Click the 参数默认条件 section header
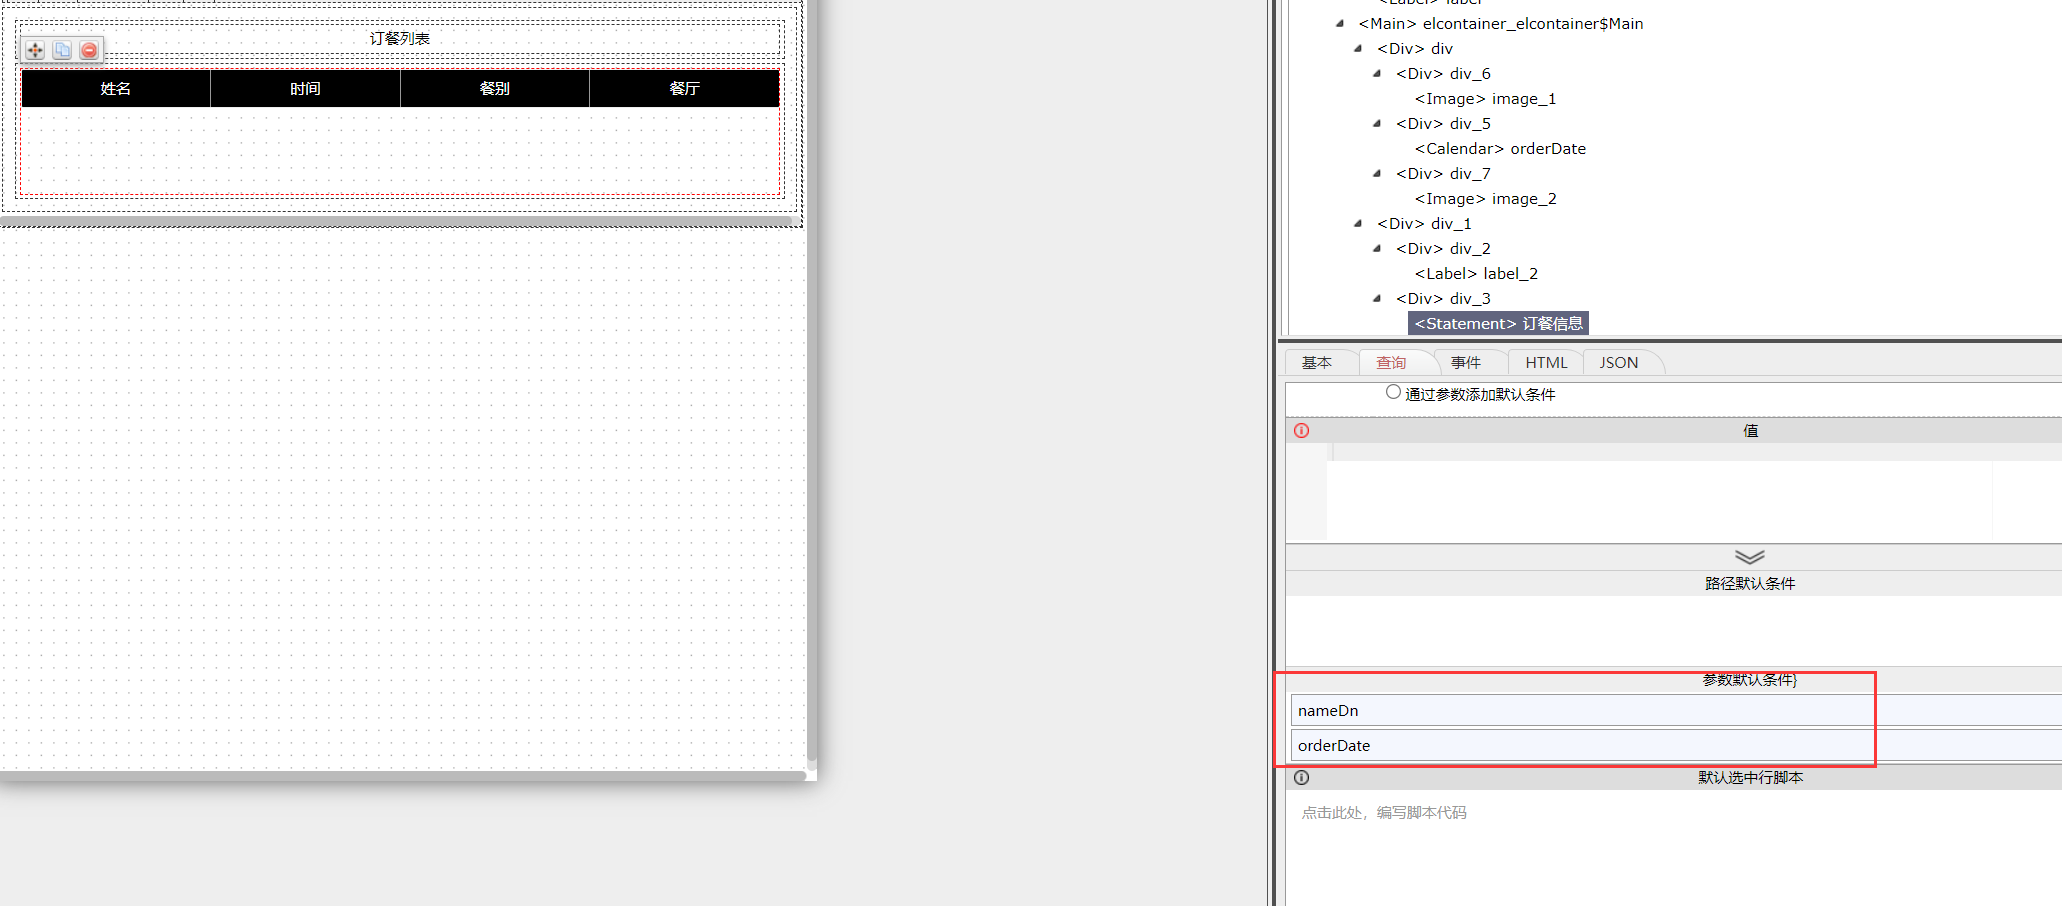 pyautogui.click(x=1750, y=679)
